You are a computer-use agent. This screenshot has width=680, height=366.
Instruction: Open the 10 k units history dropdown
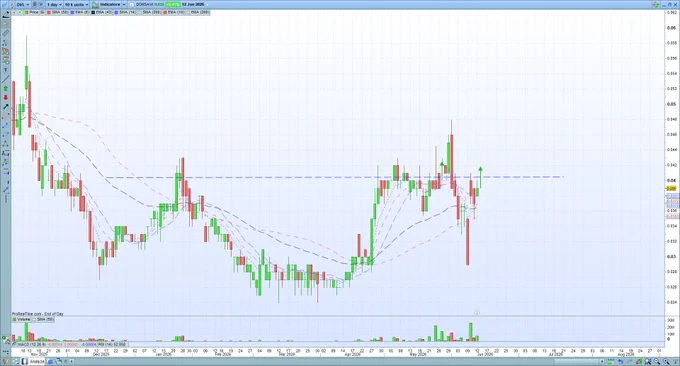[76, 4]
